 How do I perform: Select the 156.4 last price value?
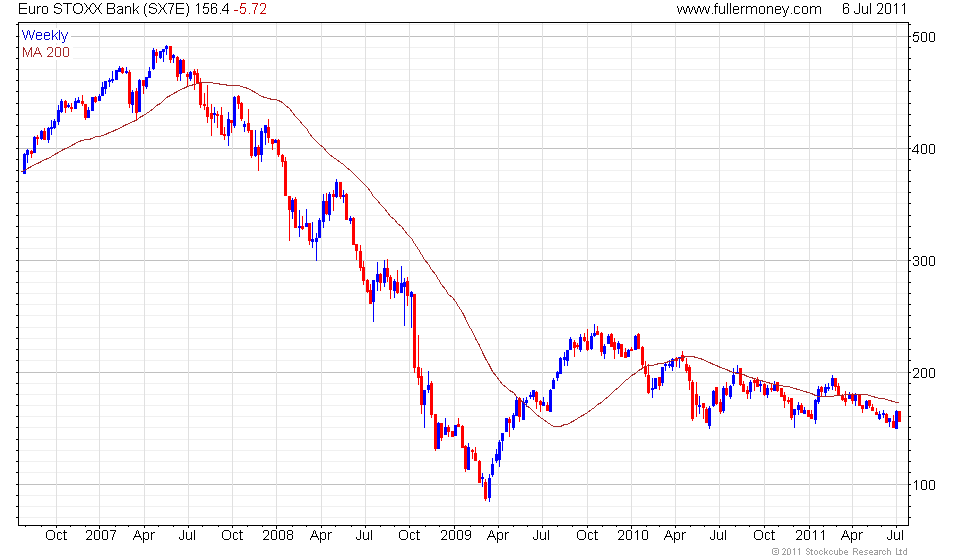212,9
